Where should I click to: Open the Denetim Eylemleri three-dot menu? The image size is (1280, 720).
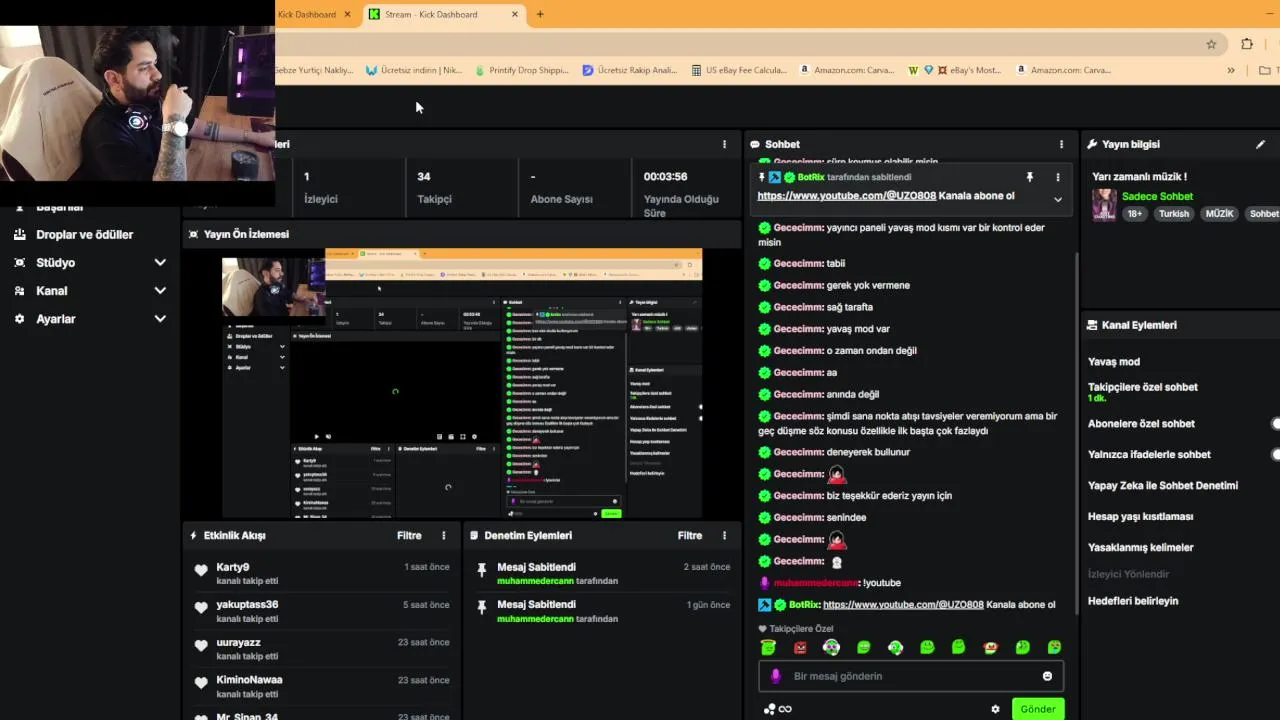click(x=725, y=535)
